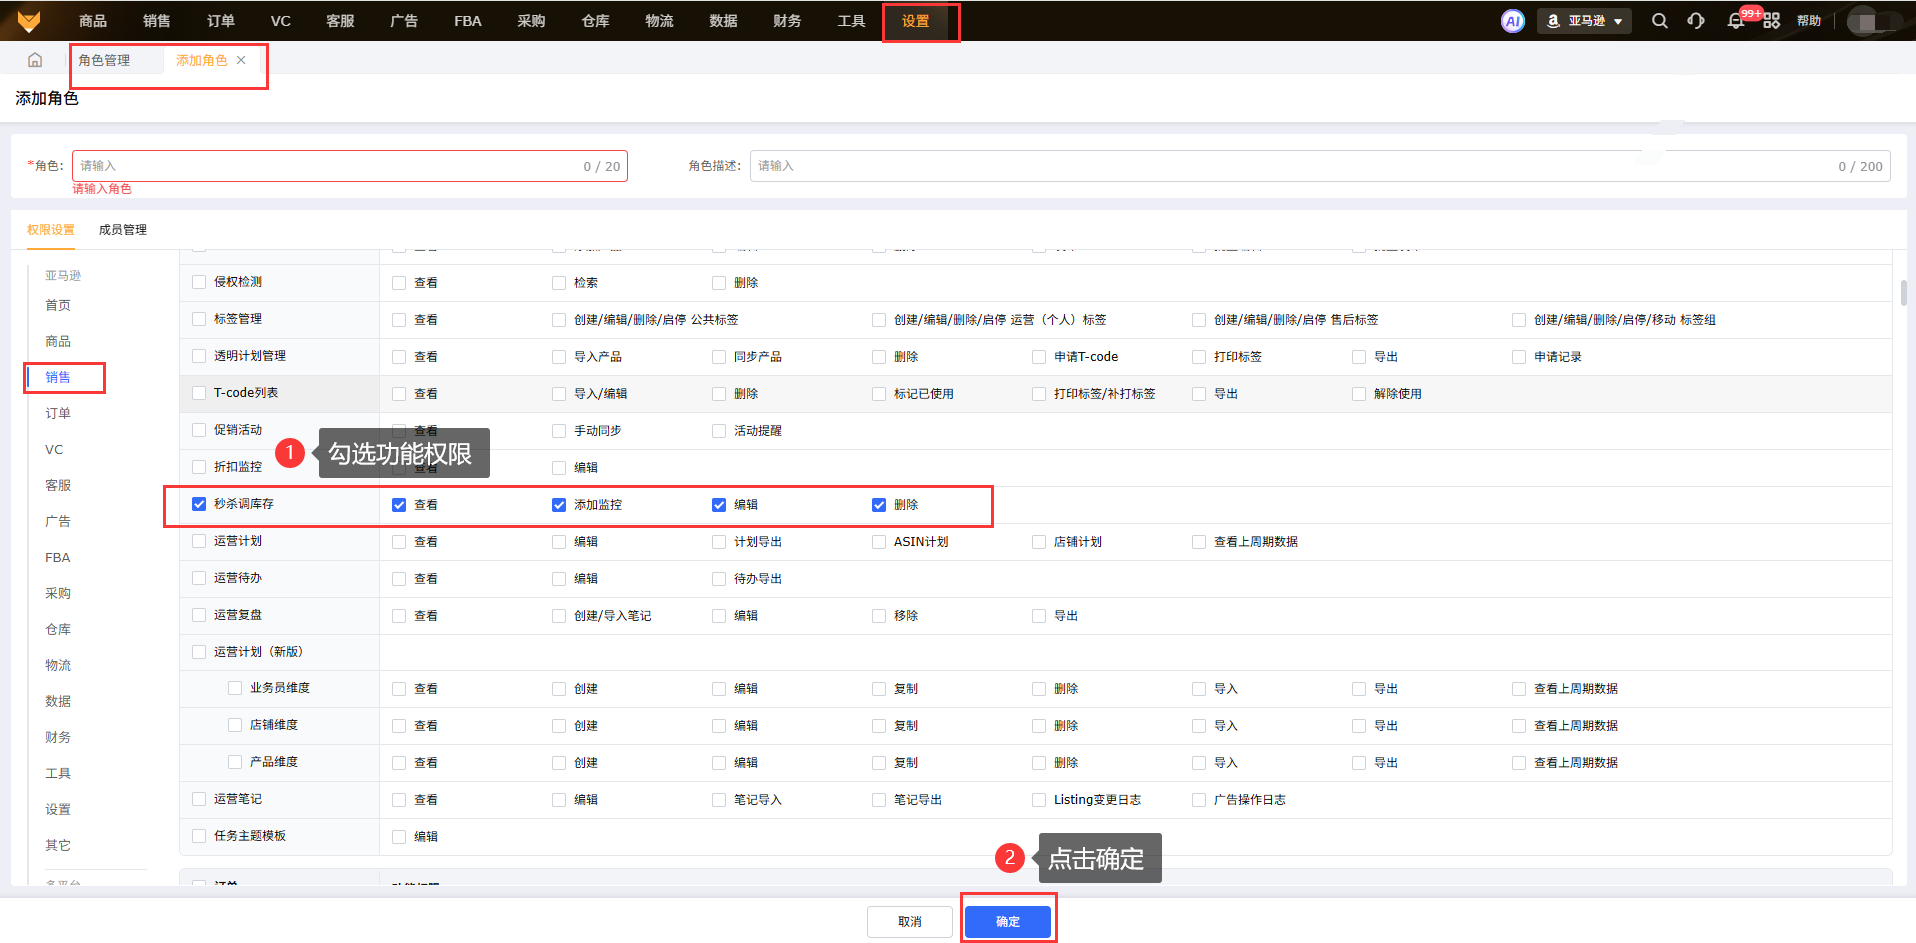
Task: Open the AI assistant icon
Action: pos(1512,21)
